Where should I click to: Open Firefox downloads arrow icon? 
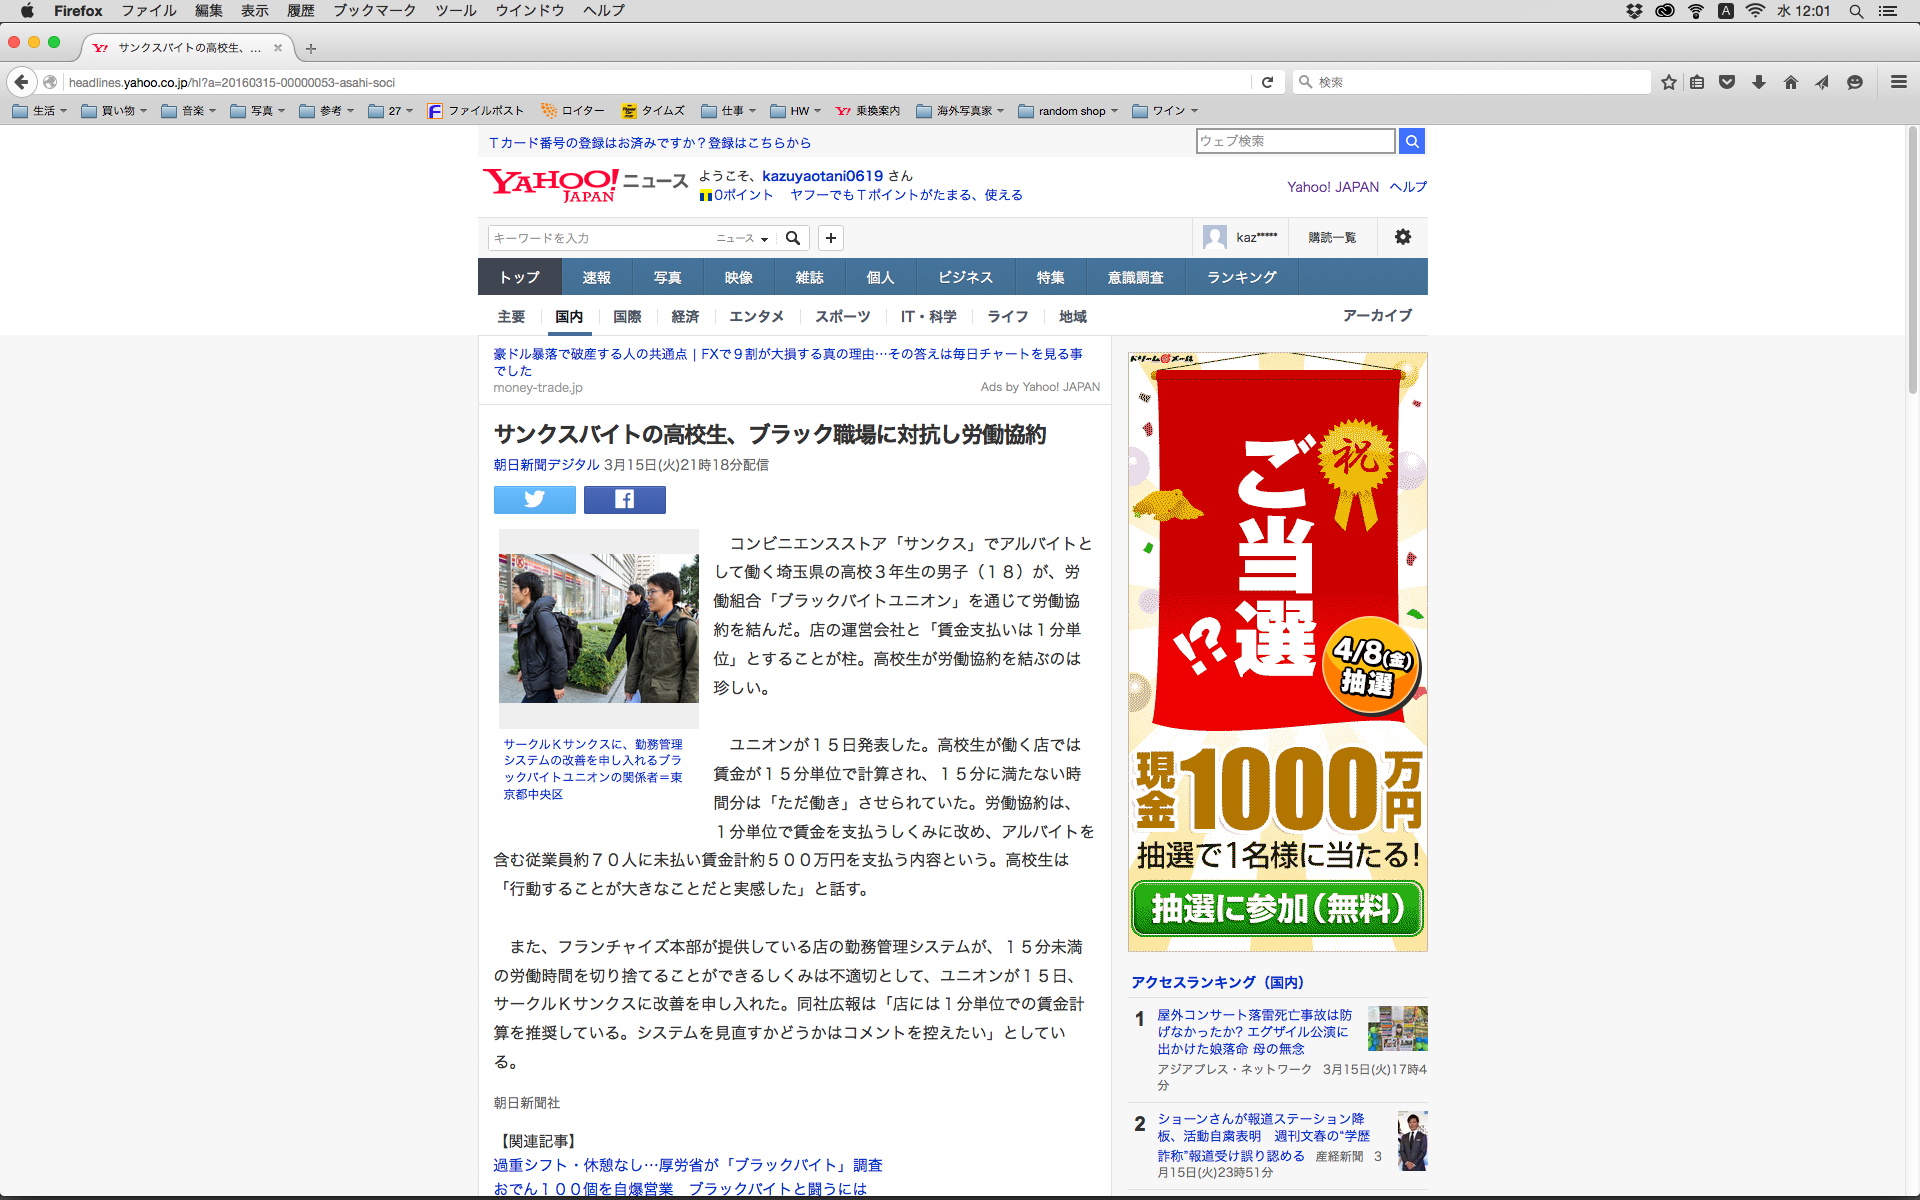click(x=1758, y=82)
